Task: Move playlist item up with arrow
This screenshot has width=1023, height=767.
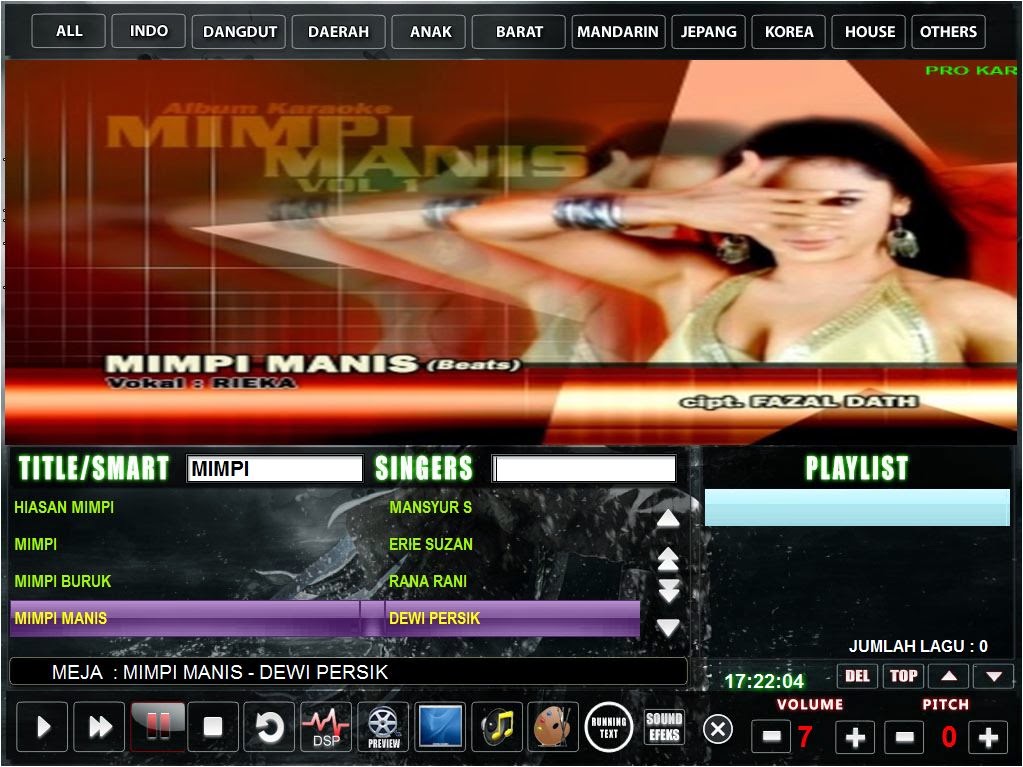Action: 949,676
